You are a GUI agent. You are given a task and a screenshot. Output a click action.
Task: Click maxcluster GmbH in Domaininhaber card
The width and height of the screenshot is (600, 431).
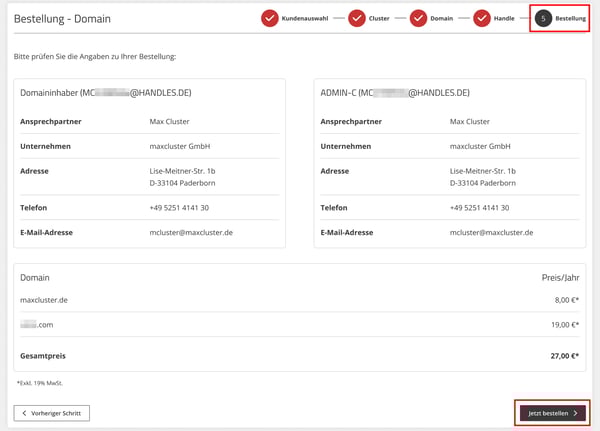(180, 146)
